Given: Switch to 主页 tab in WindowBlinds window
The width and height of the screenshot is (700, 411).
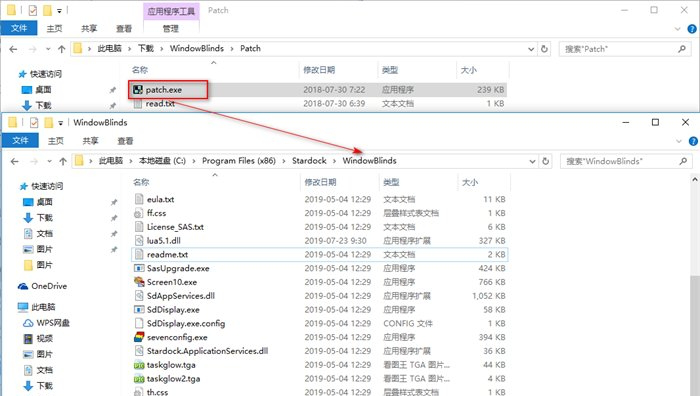Looking at the screenshot, I should pos(56,141).
